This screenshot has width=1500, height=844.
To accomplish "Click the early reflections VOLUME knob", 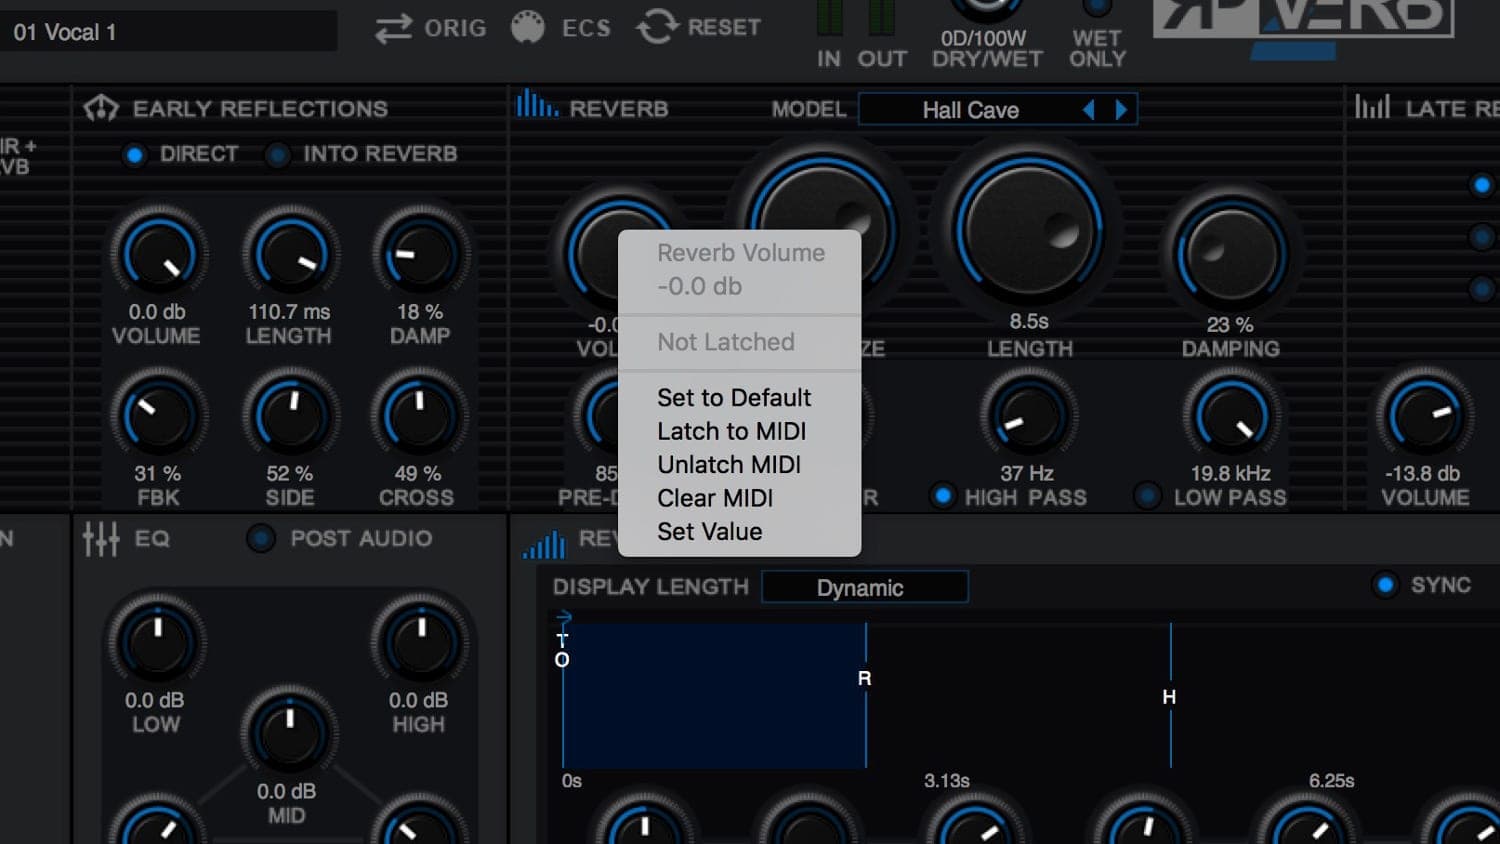I will point(158,254).
